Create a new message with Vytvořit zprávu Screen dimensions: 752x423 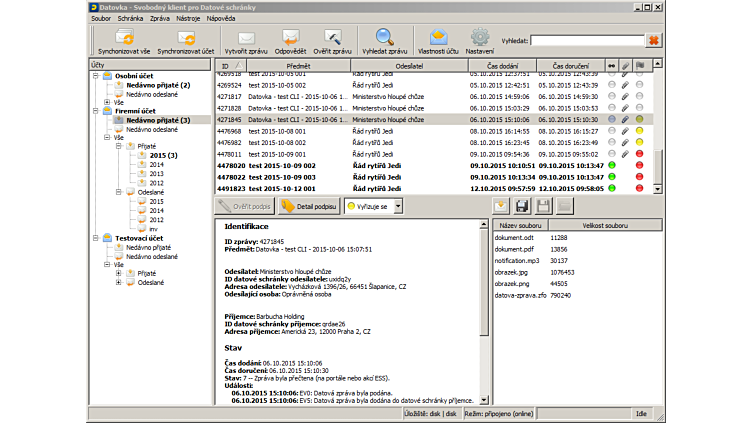(x=246, y=38)
